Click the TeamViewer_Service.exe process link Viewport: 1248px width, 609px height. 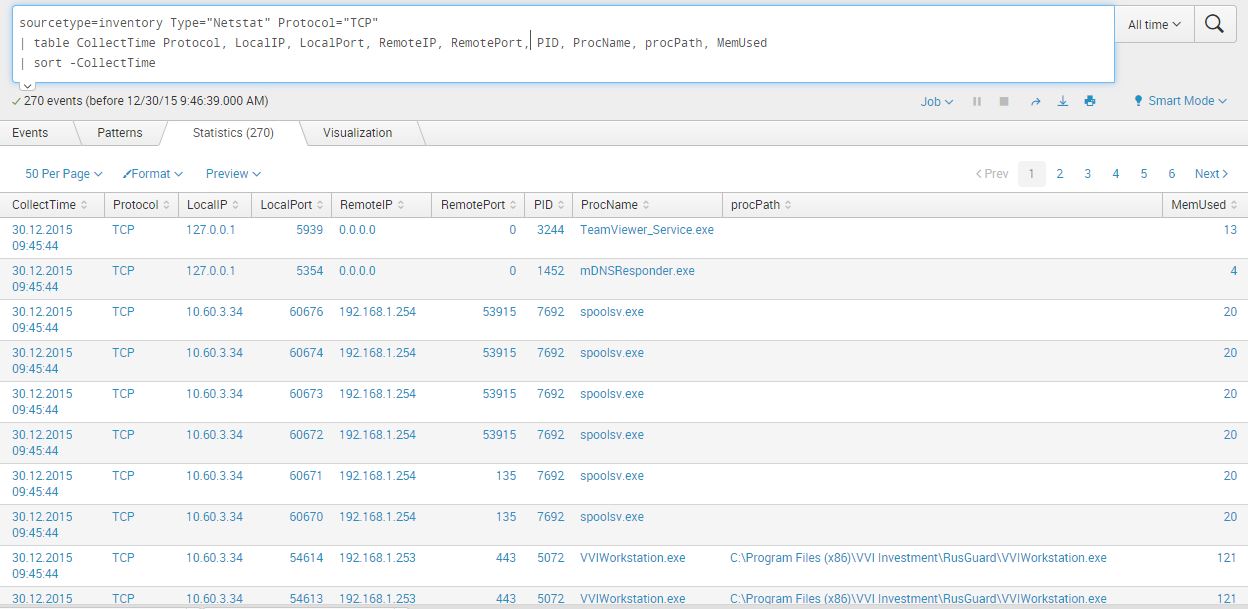coord(647,229)
